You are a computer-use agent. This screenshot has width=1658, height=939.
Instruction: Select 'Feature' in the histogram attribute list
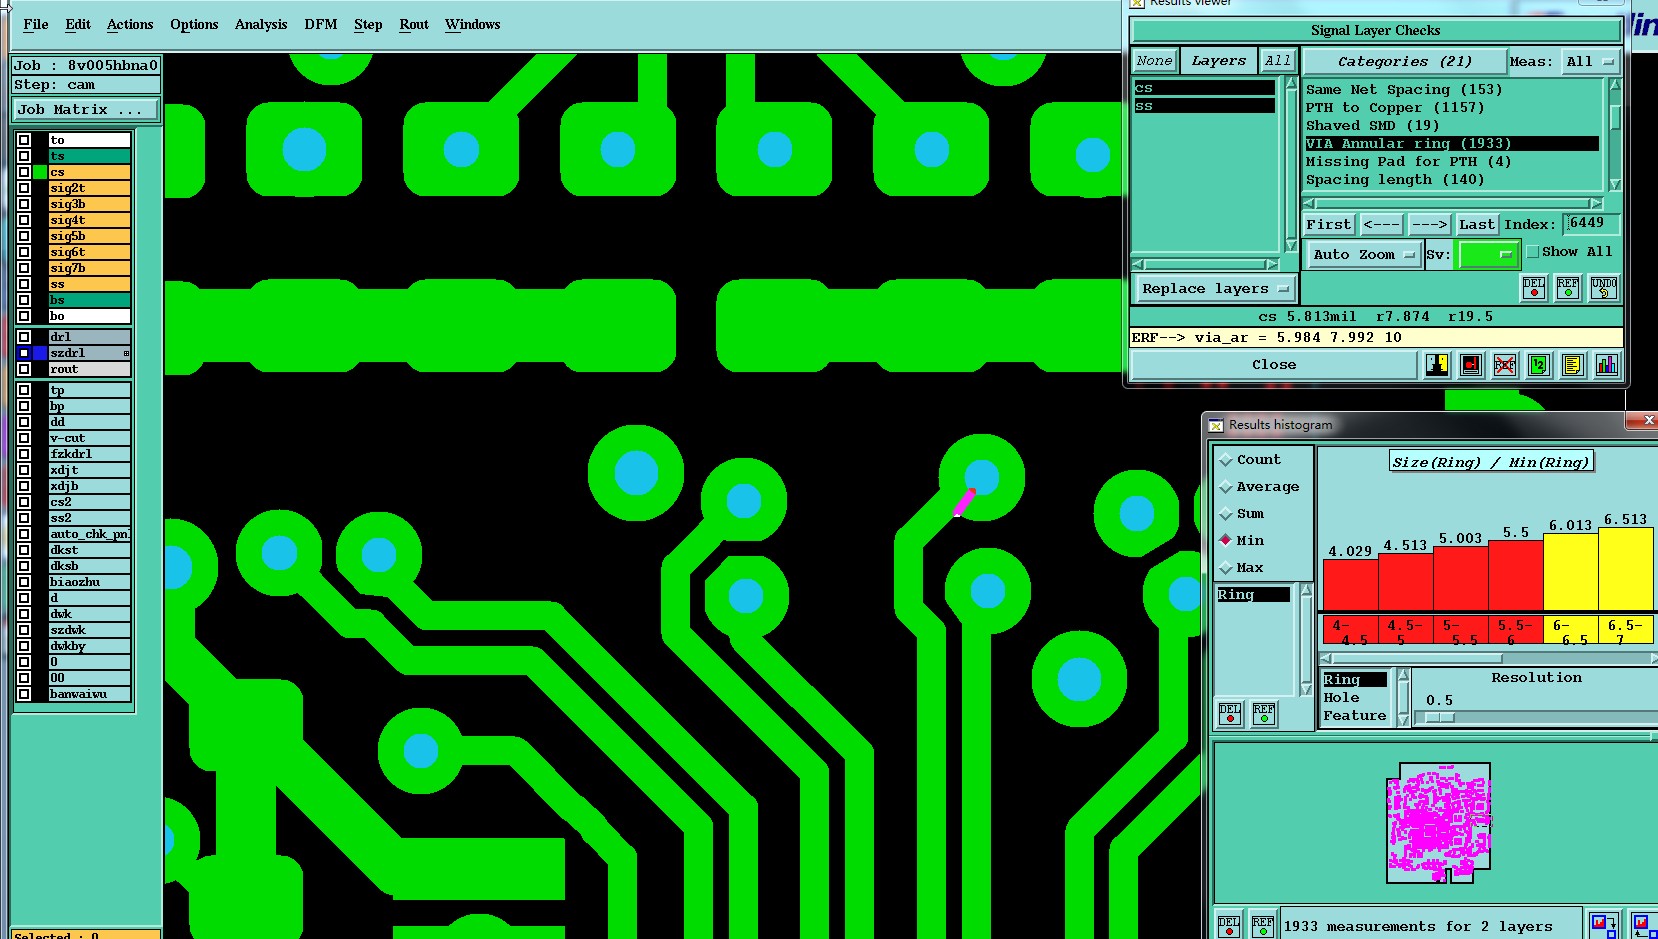(x=1354, y=716)
